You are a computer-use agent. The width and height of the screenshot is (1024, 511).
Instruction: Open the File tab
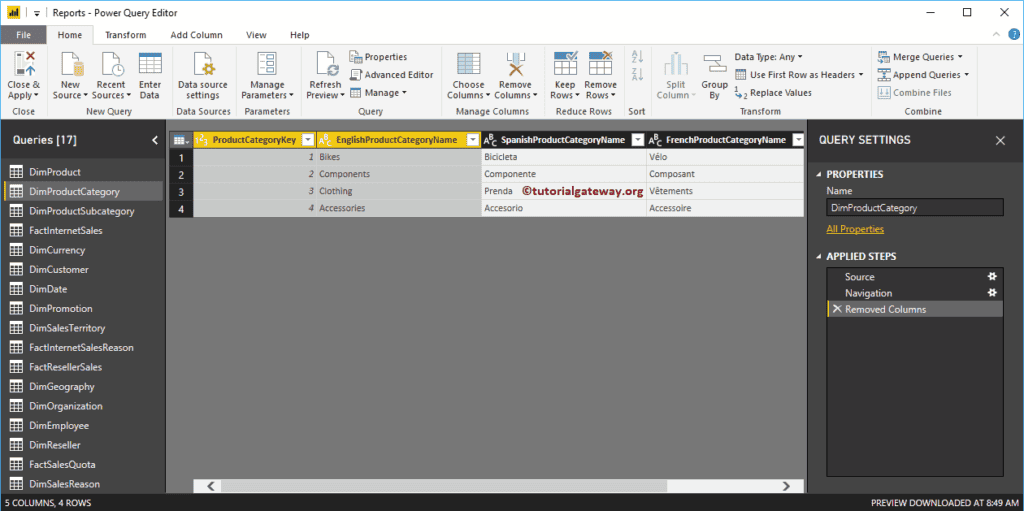[x=24, y=35]
